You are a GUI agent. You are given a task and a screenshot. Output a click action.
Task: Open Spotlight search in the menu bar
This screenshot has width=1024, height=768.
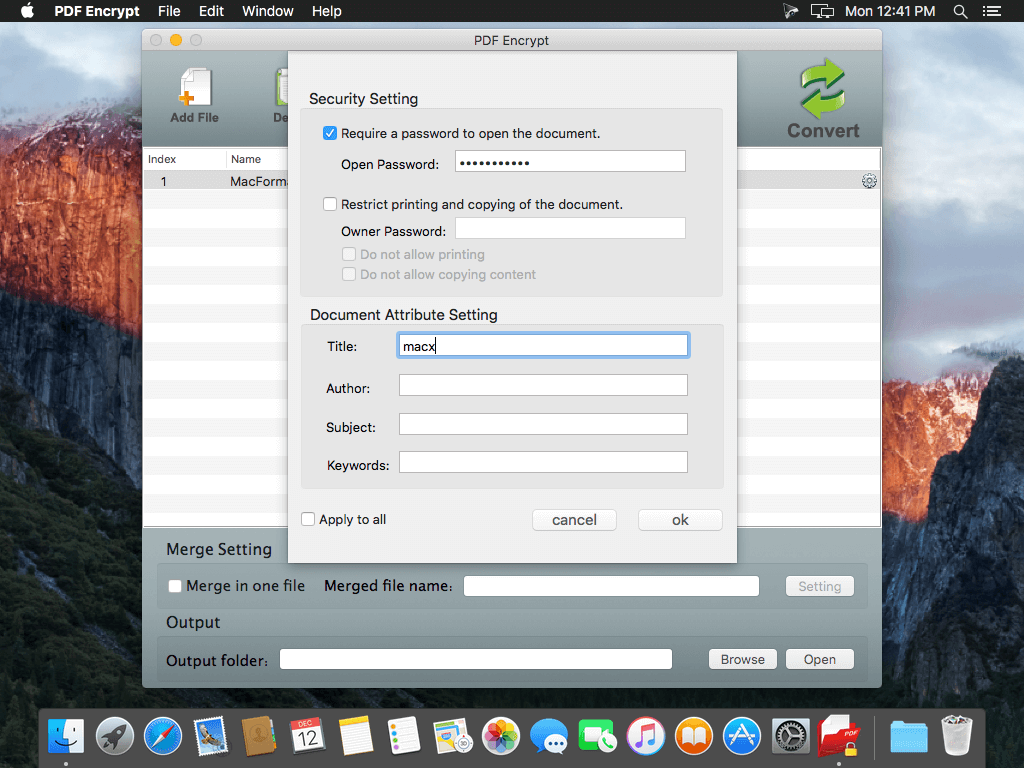960,11
